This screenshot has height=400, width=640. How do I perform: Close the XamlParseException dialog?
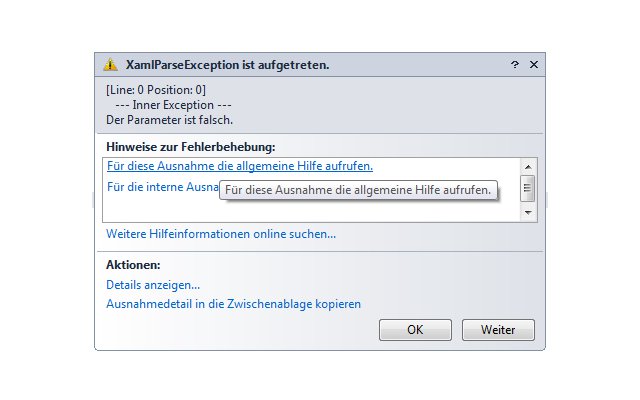click(533, 64)
